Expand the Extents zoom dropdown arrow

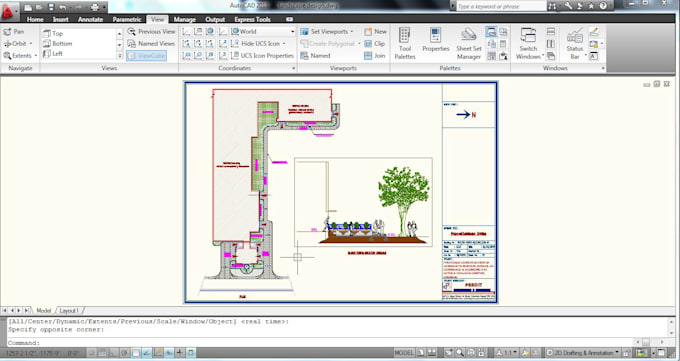tap(36, 56)
